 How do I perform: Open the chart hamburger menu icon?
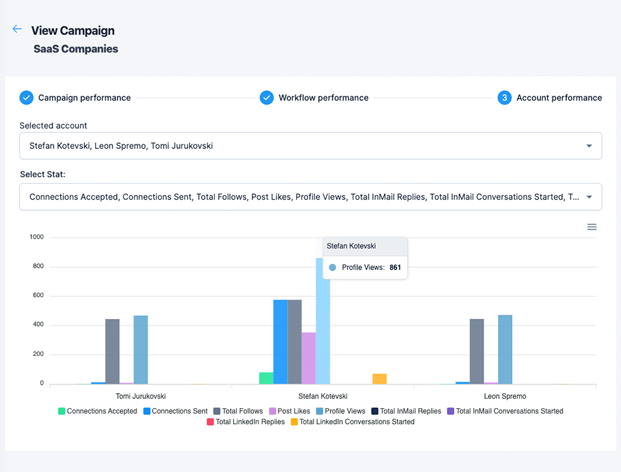point(592,227)
